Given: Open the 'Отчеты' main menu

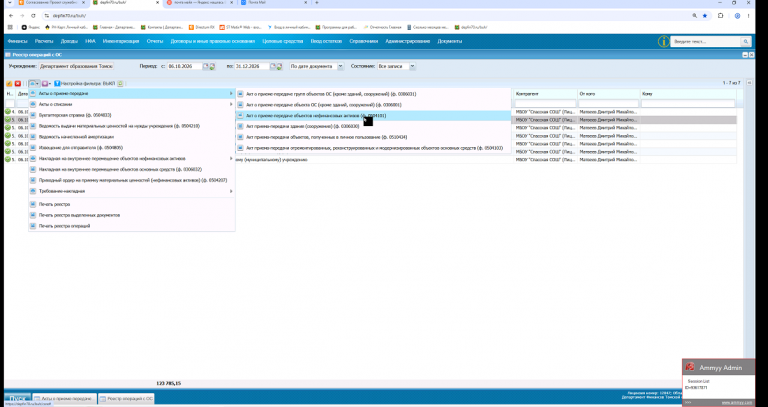Looking at the screenshot, I should click(x=155, y=41).
